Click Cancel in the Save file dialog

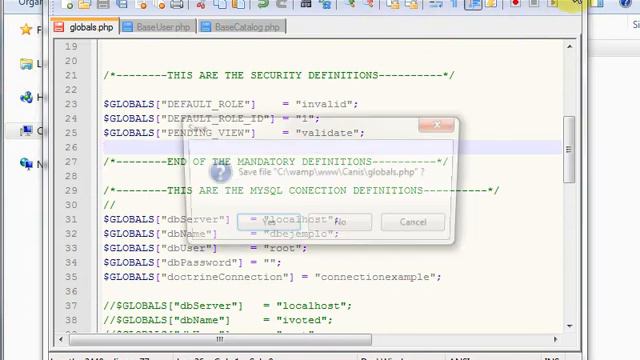(413, 222)
